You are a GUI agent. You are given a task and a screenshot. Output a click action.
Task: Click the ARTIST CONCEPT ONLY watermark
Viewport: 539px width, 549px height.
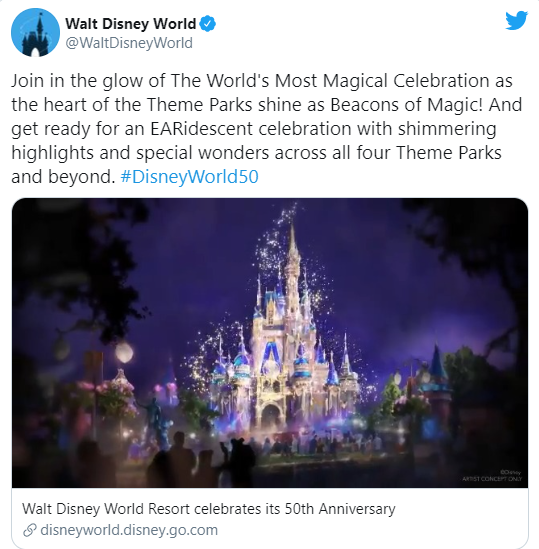click(492, 479)
